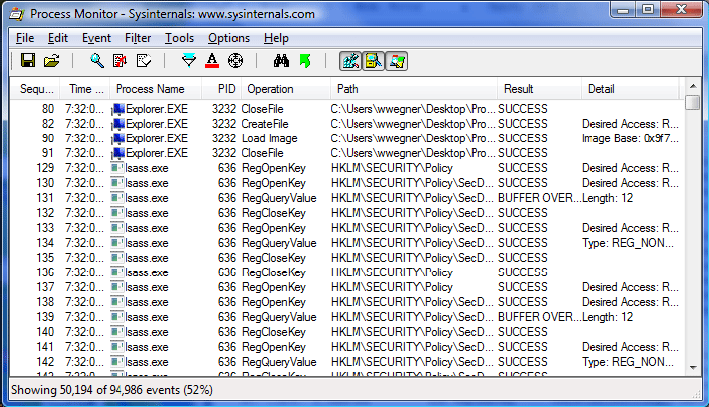Toggle the Capture magnifier icon
The image size is (709, 407).
pos(96,60)
